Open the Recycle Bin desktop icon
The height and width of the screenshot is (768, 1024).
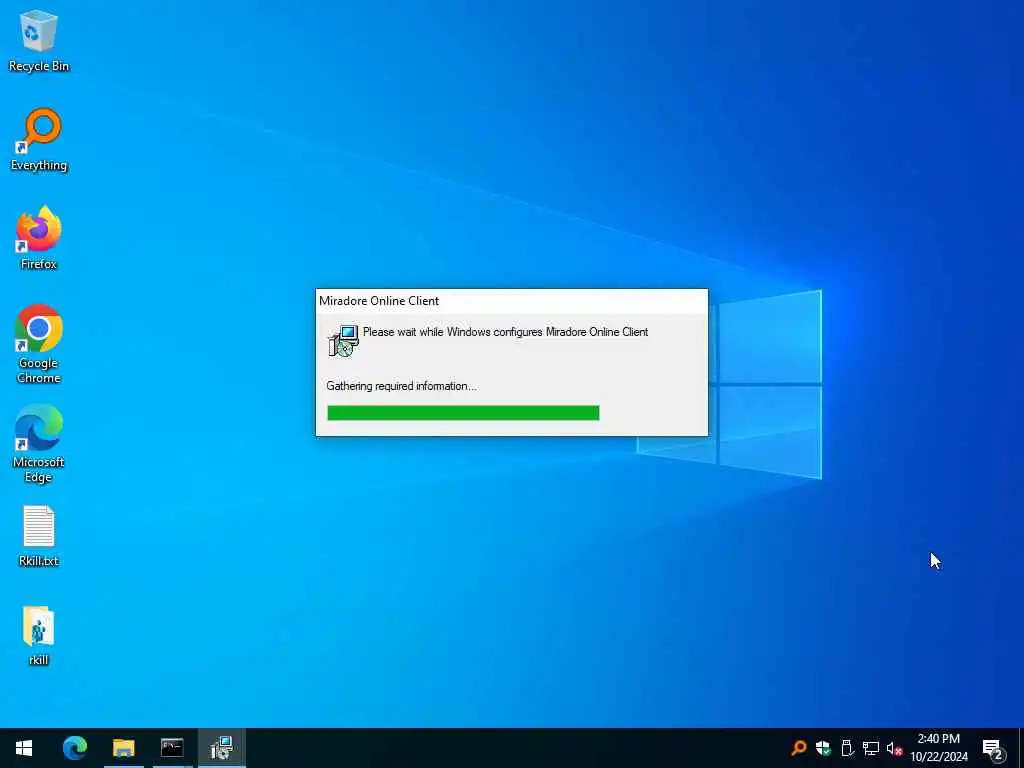click(x=39, y=41)
